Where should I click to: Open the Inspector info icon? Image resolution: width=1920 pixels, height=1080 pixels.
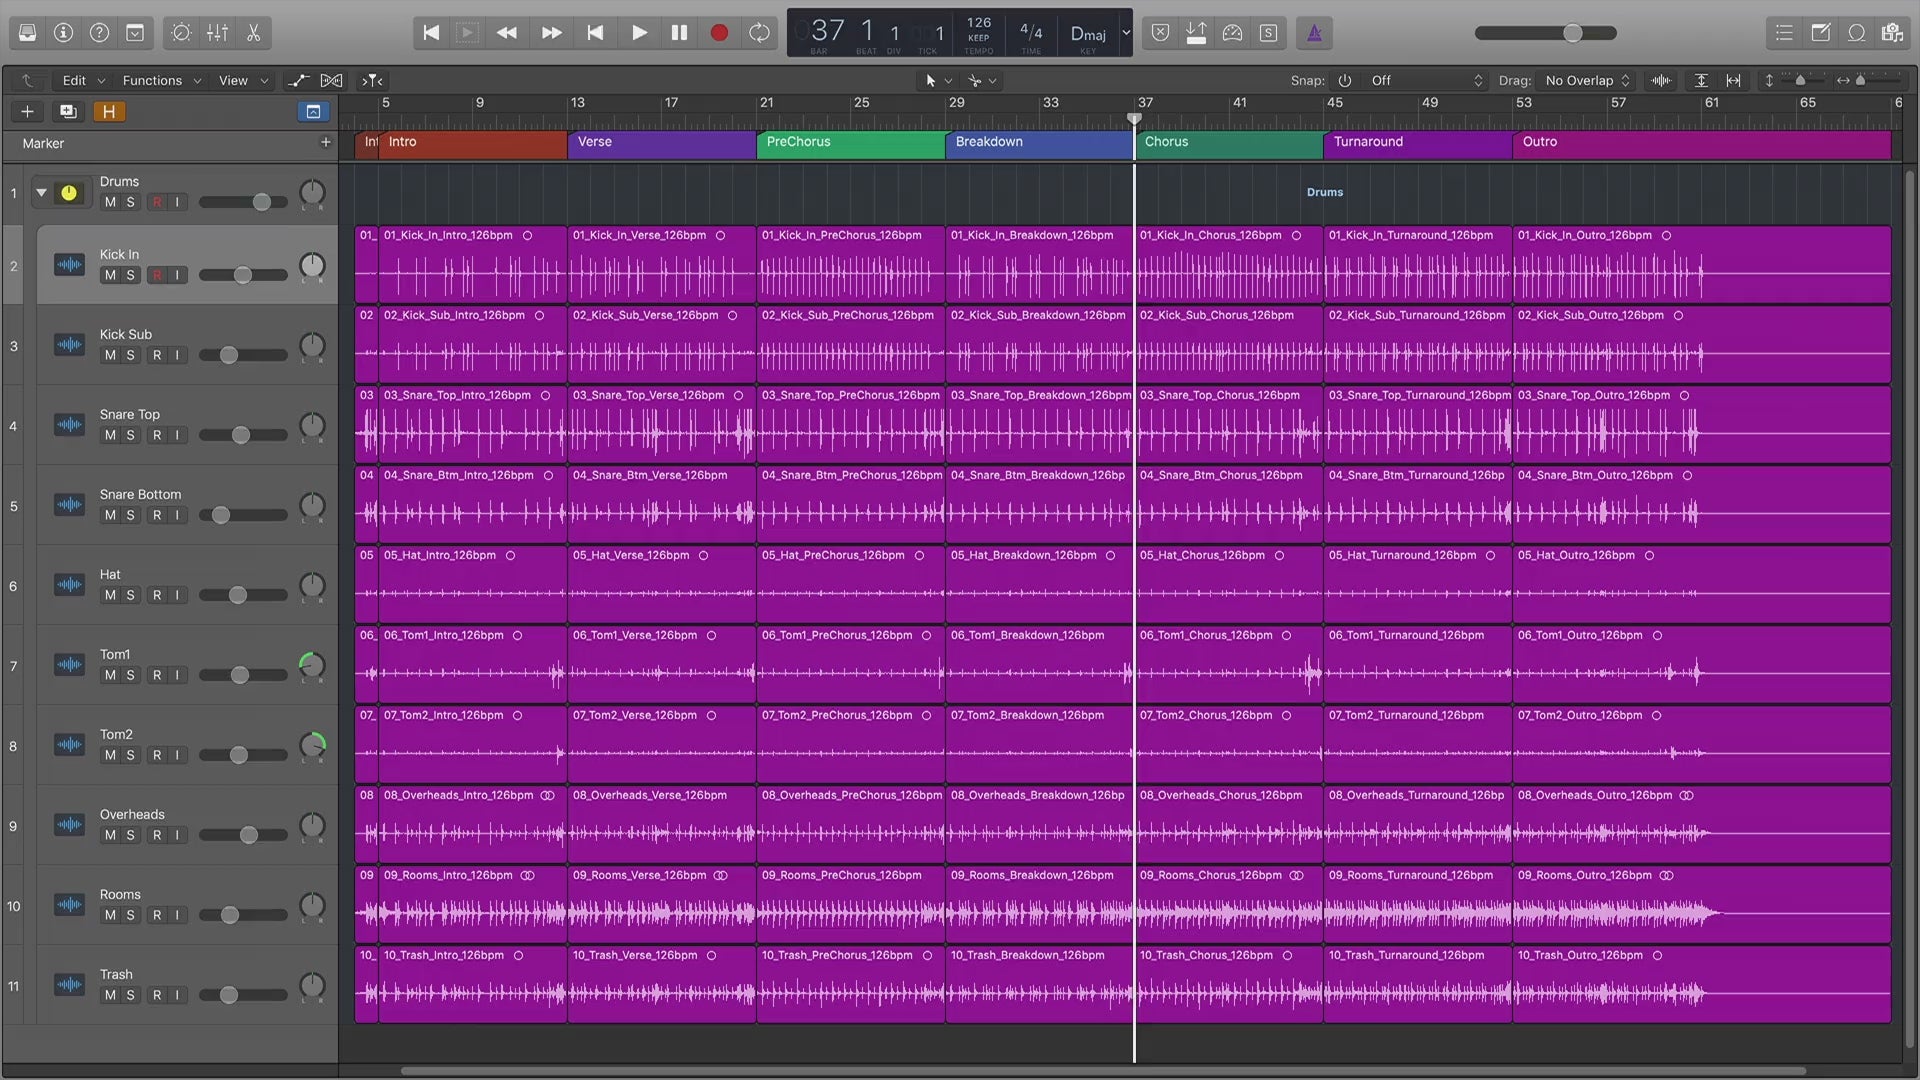(x=63, y=33)
